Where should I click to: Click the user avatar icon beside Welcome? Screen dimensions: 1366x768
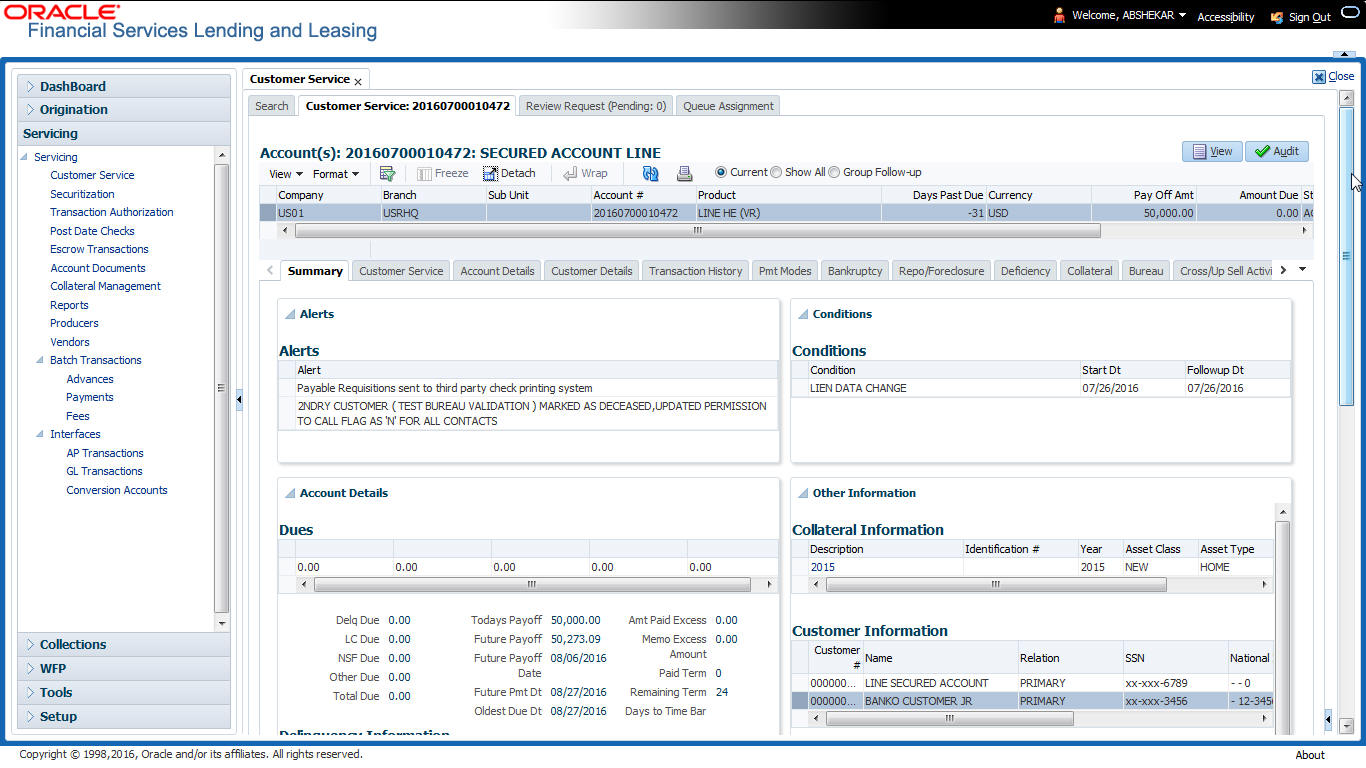point(1059,16)
